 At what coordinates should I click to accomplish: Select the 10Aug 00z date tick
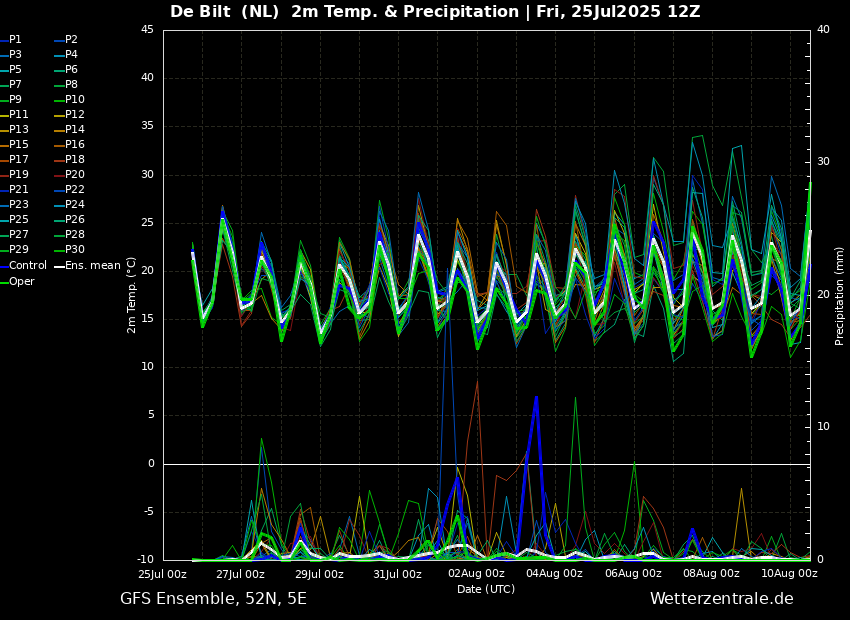coord(790,574)
